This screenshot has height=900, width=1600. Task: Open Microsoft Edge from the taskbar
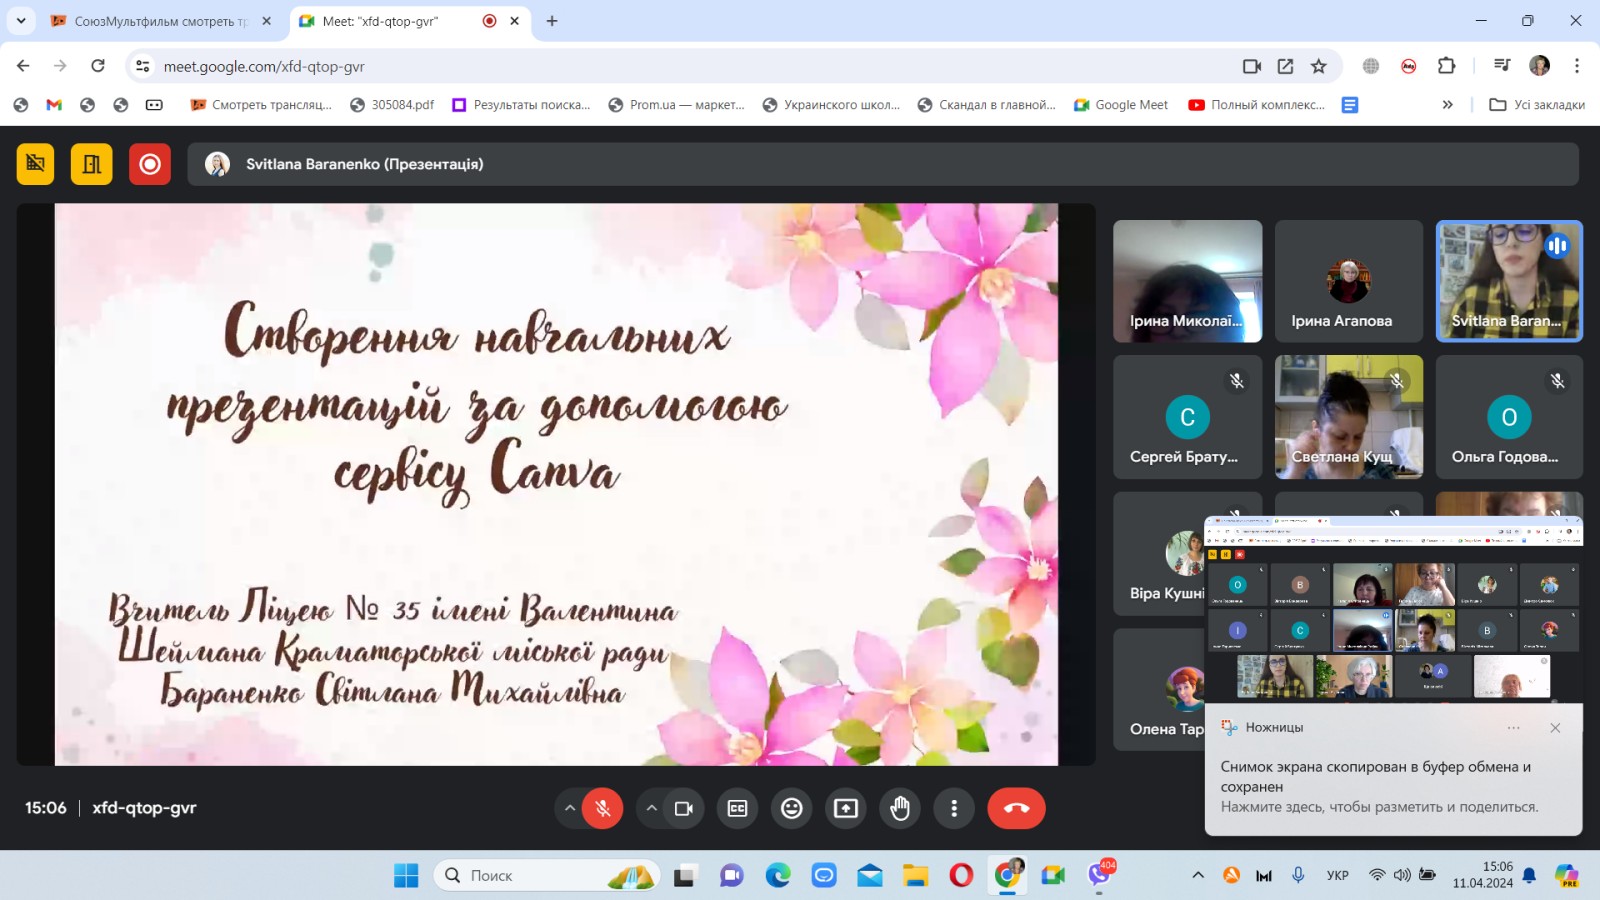(778, 876)
